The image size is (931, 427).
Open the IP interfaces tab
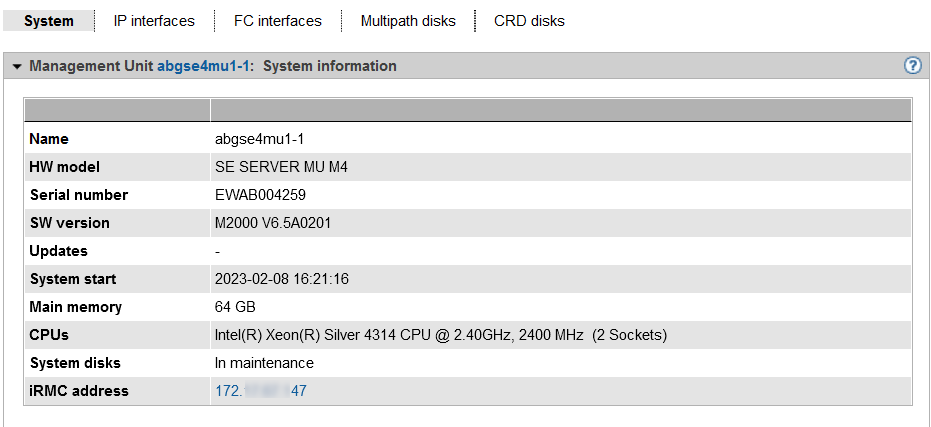(x=154, y=21)
